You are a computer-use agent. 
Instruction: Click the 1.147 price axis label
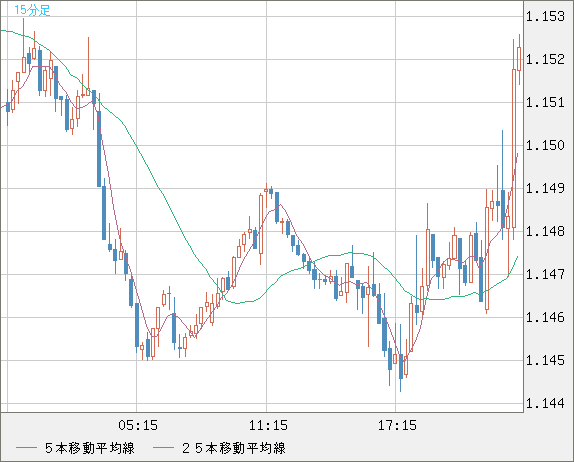tap(545, 274)
